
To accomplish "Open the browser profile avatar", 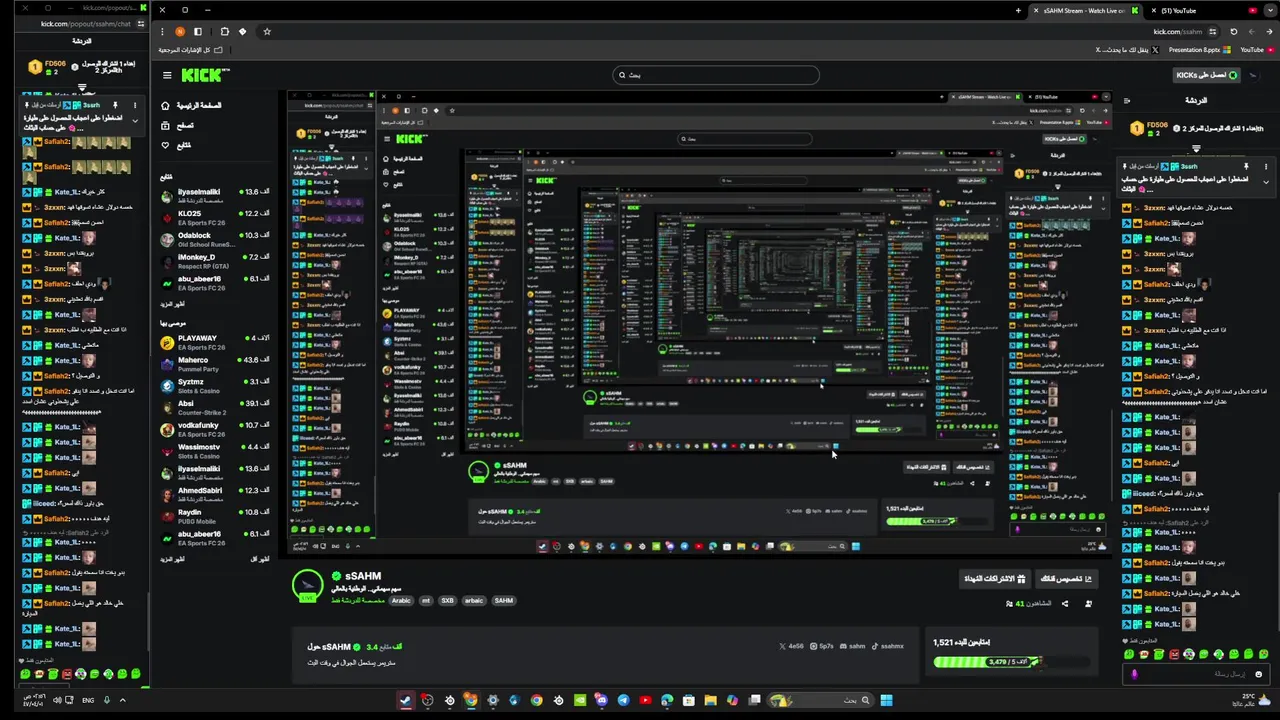I will (180, 31).
